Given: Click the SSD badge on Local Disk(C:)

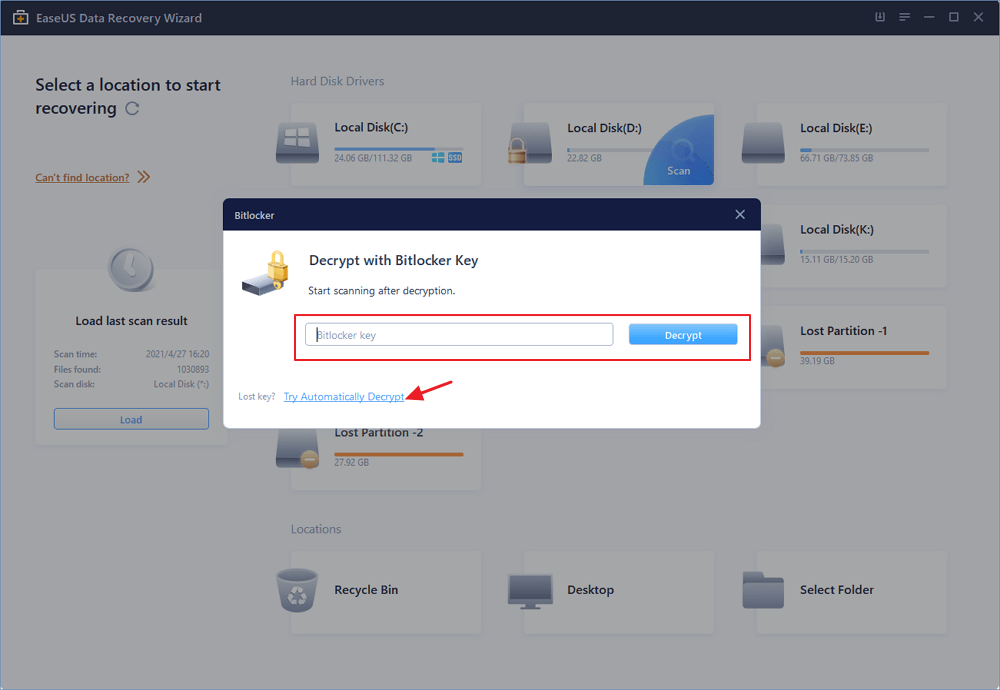Looking at the screenshot, I should click(x=455, y=158).
